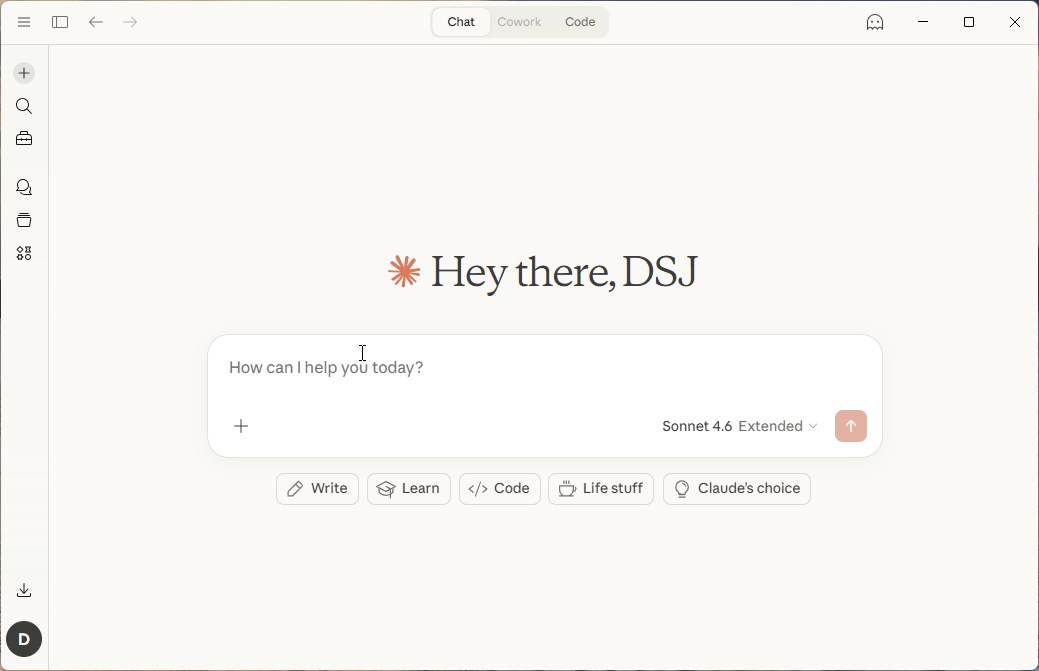Open the hamburger menu
Image resolution: width=1039 pixels, height=671 pixels.
[x=24, y=22]
